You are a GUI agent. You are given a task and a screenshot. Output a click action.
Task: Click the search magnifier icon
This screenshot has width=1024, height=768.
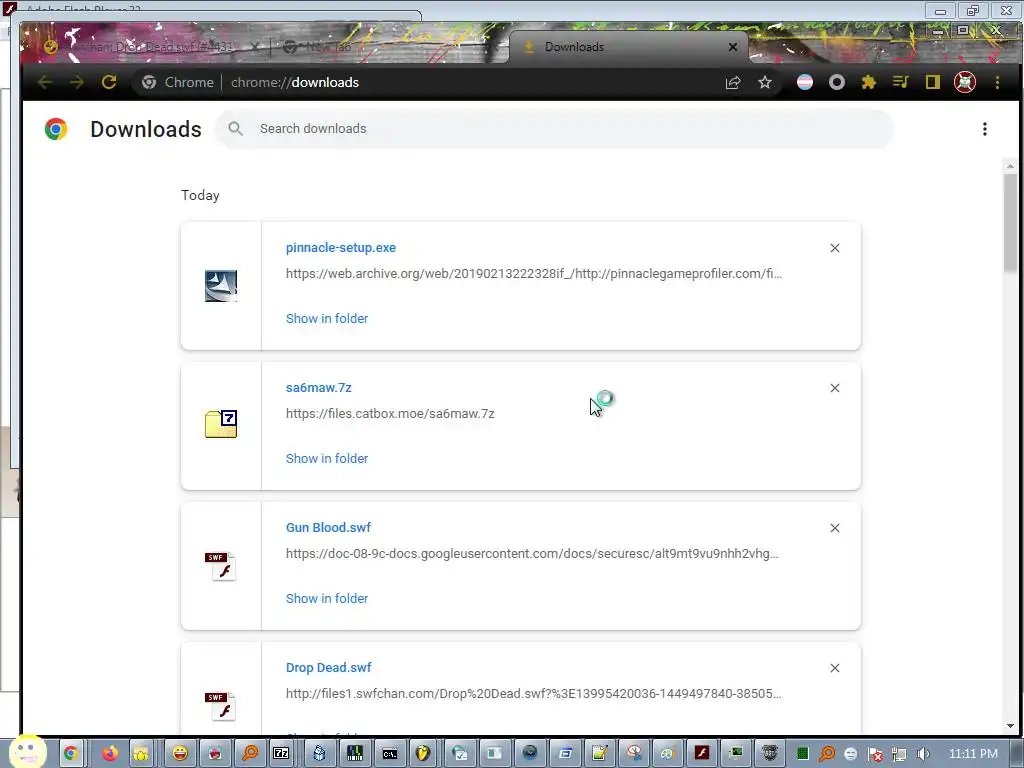click(x=236, y=129)
